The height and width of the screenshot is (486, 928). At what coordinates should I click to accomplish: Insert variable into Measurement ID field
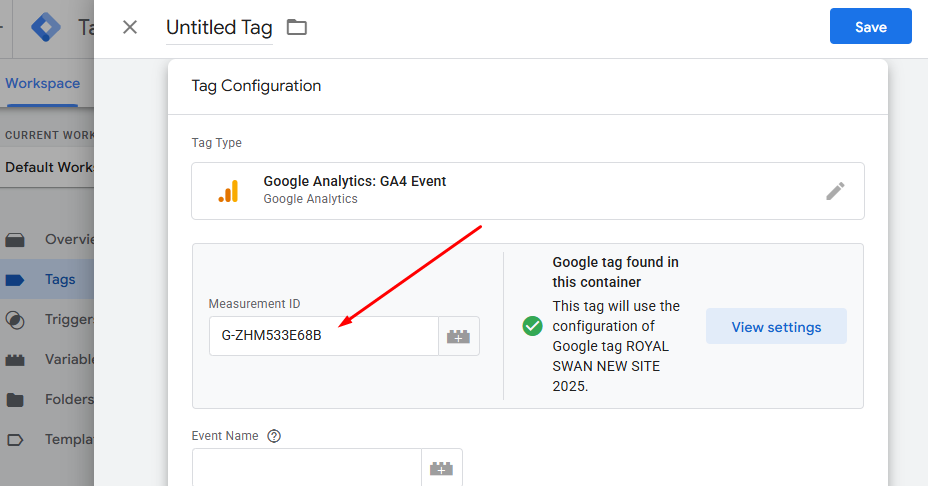tap(459, 336)
